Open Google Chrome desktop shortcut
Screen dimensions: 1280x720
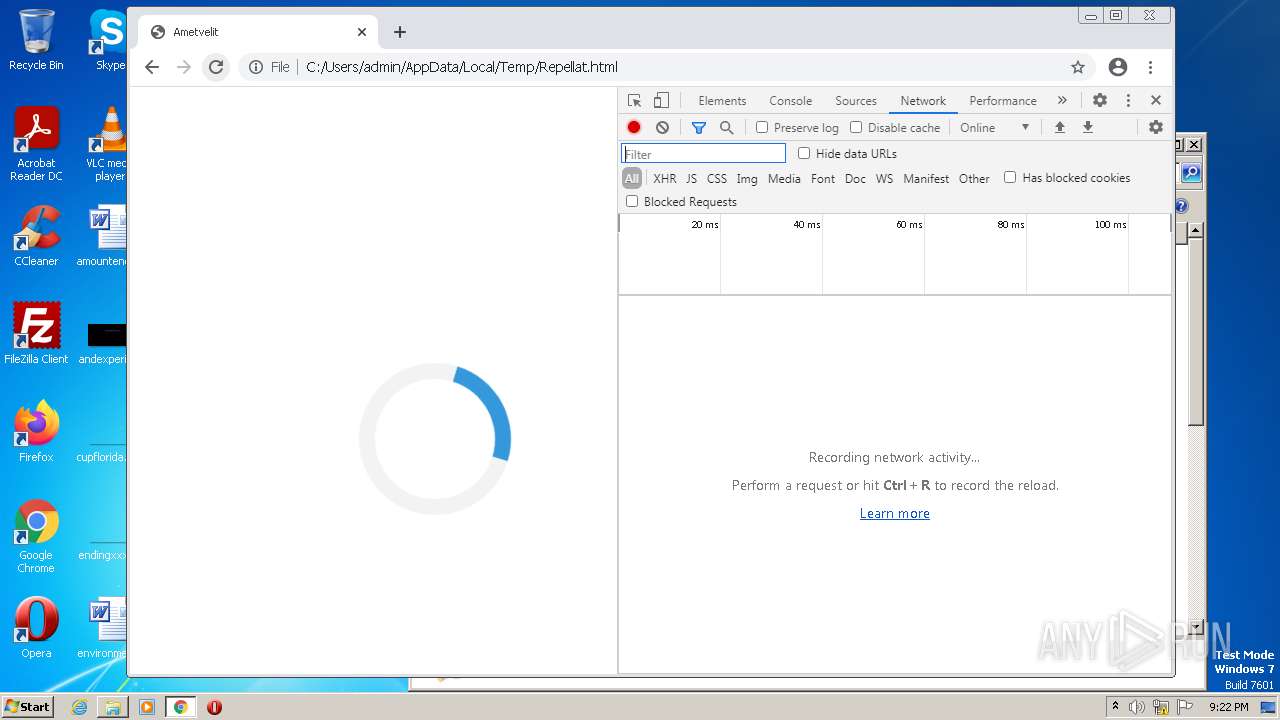click(x=36, y=537)
